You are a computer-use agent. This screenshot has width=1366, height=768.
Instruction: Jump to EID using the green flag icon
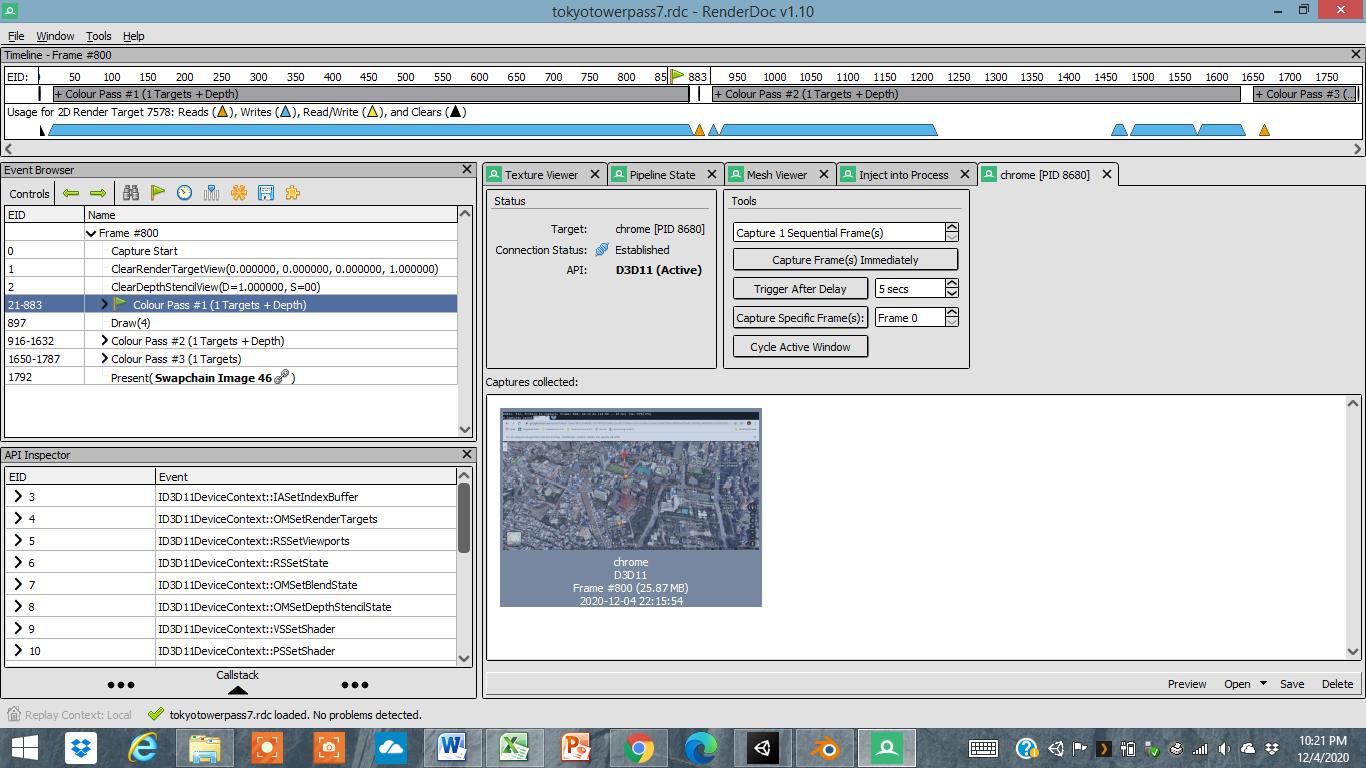pos(158,193)
